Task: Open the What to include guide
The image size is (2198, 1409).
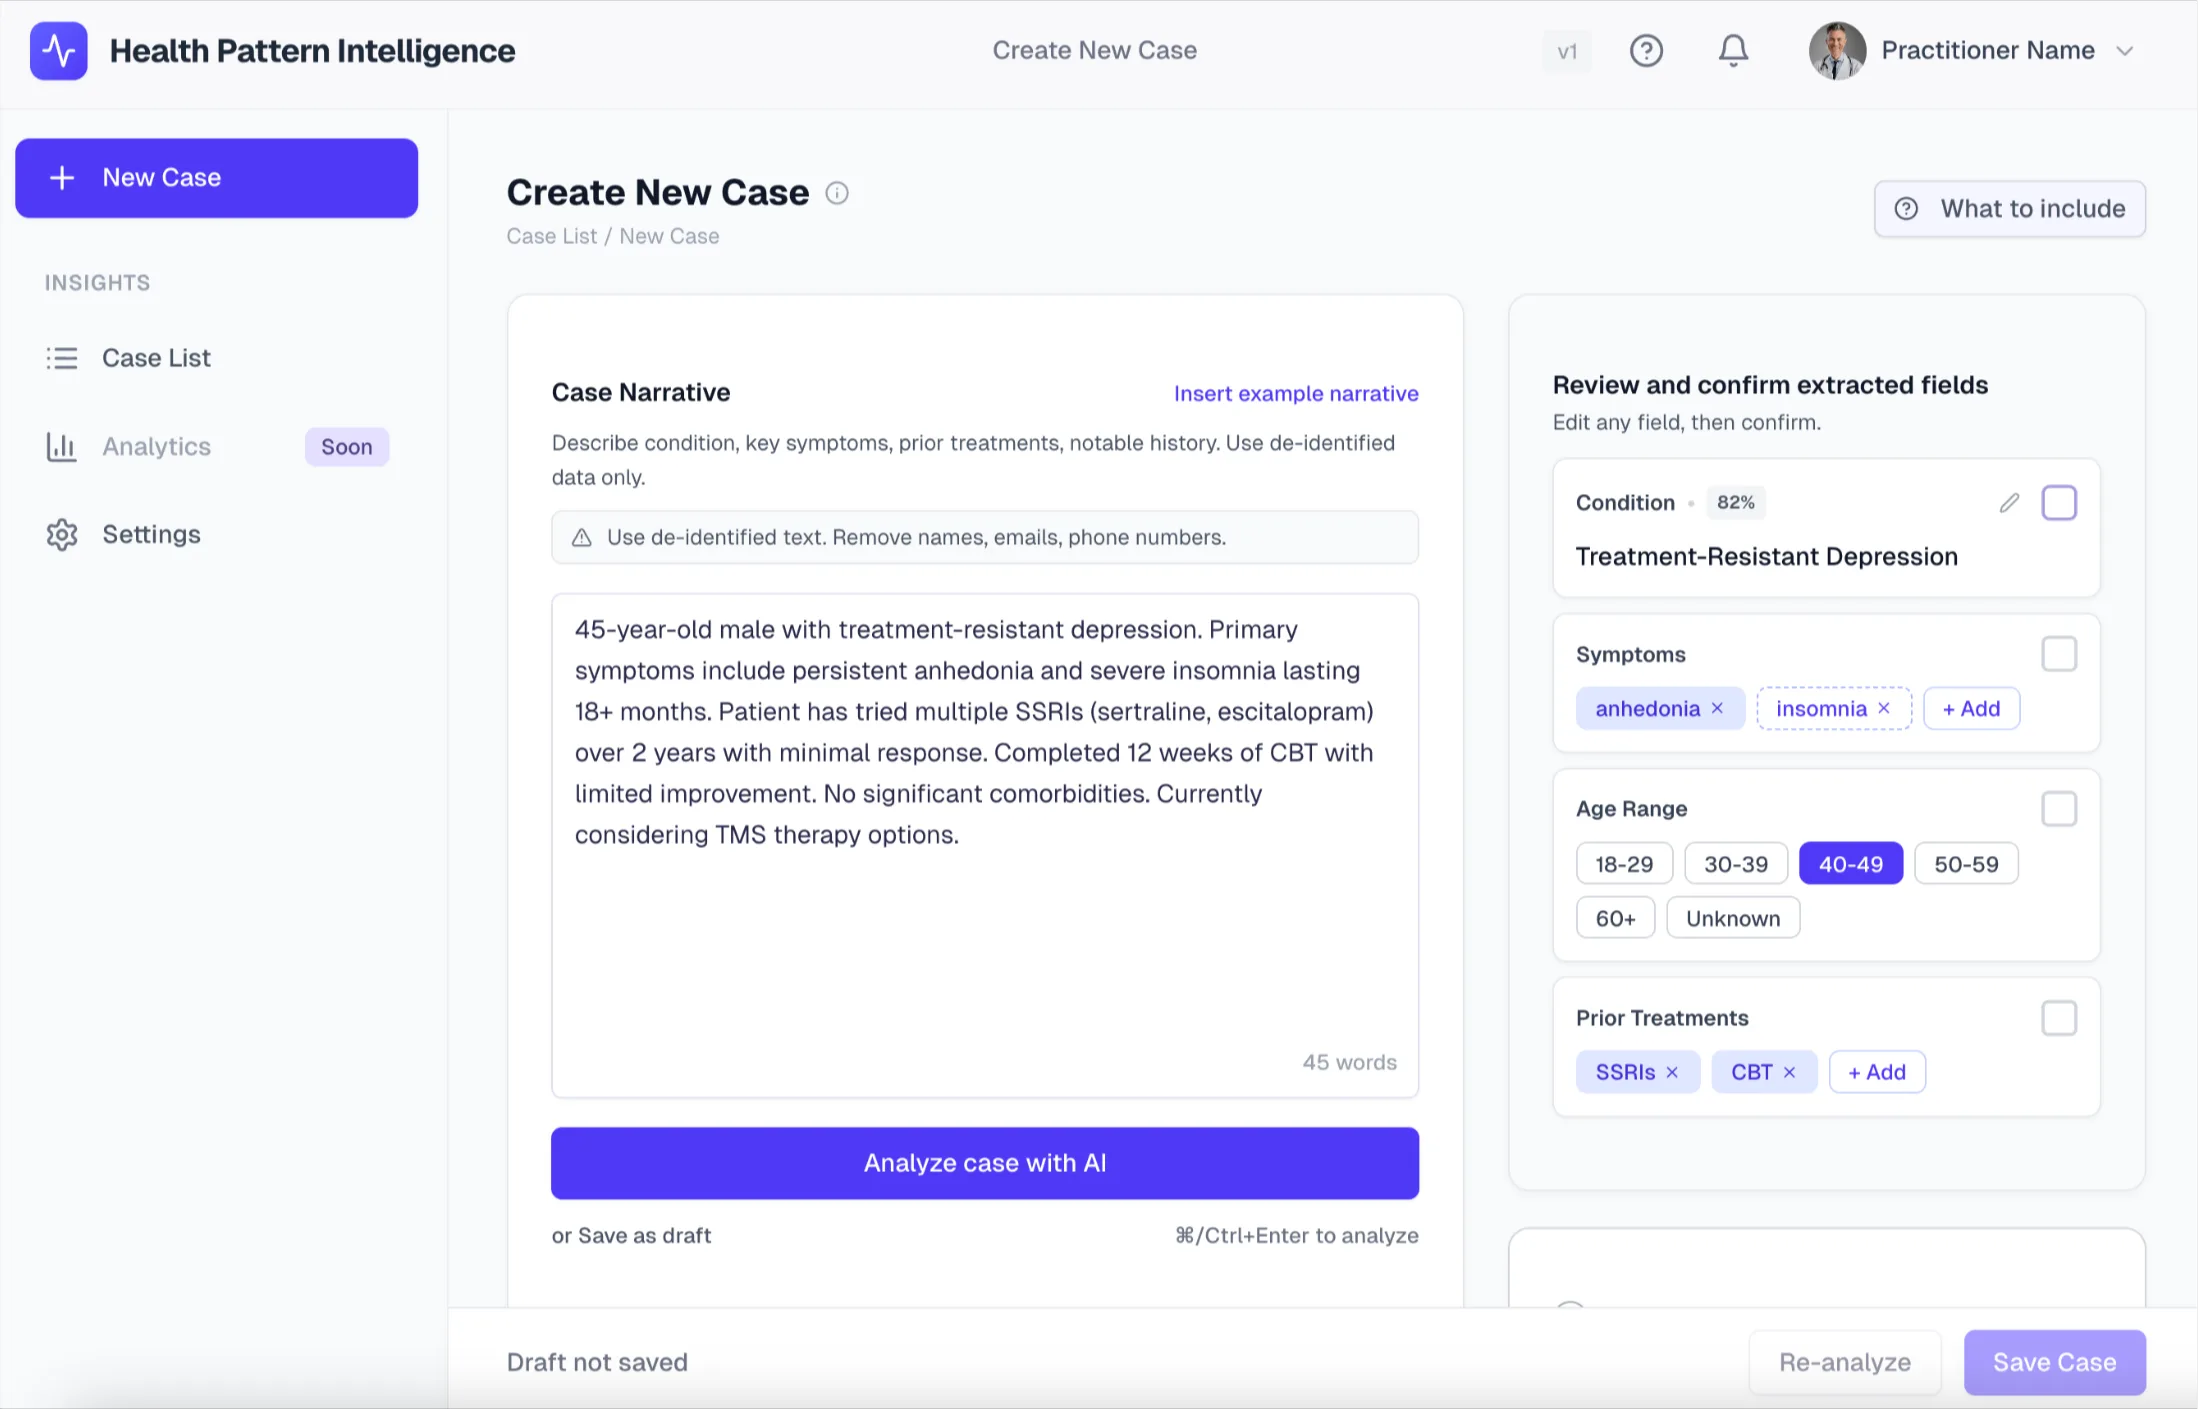Action: click(x=2009, y=209)
